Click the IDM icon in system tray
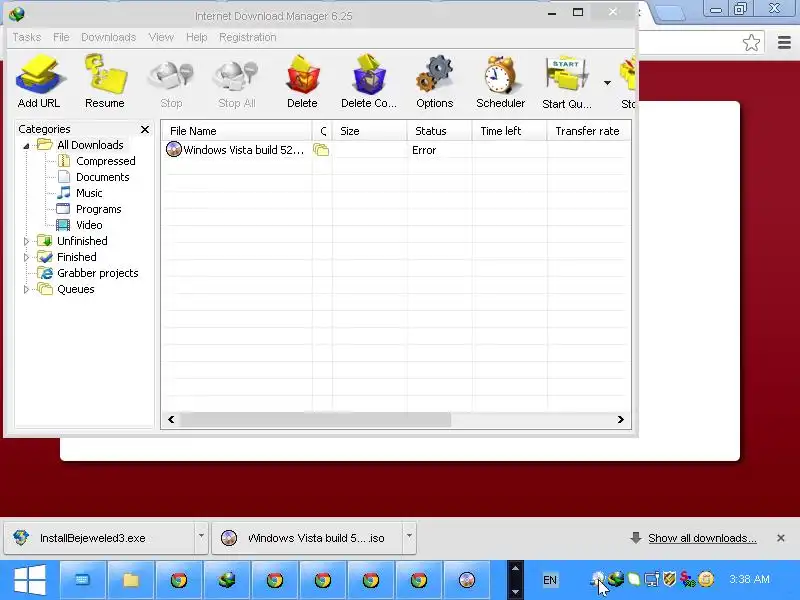The width and height of the screenshot is (800, 600). [616, 579]
